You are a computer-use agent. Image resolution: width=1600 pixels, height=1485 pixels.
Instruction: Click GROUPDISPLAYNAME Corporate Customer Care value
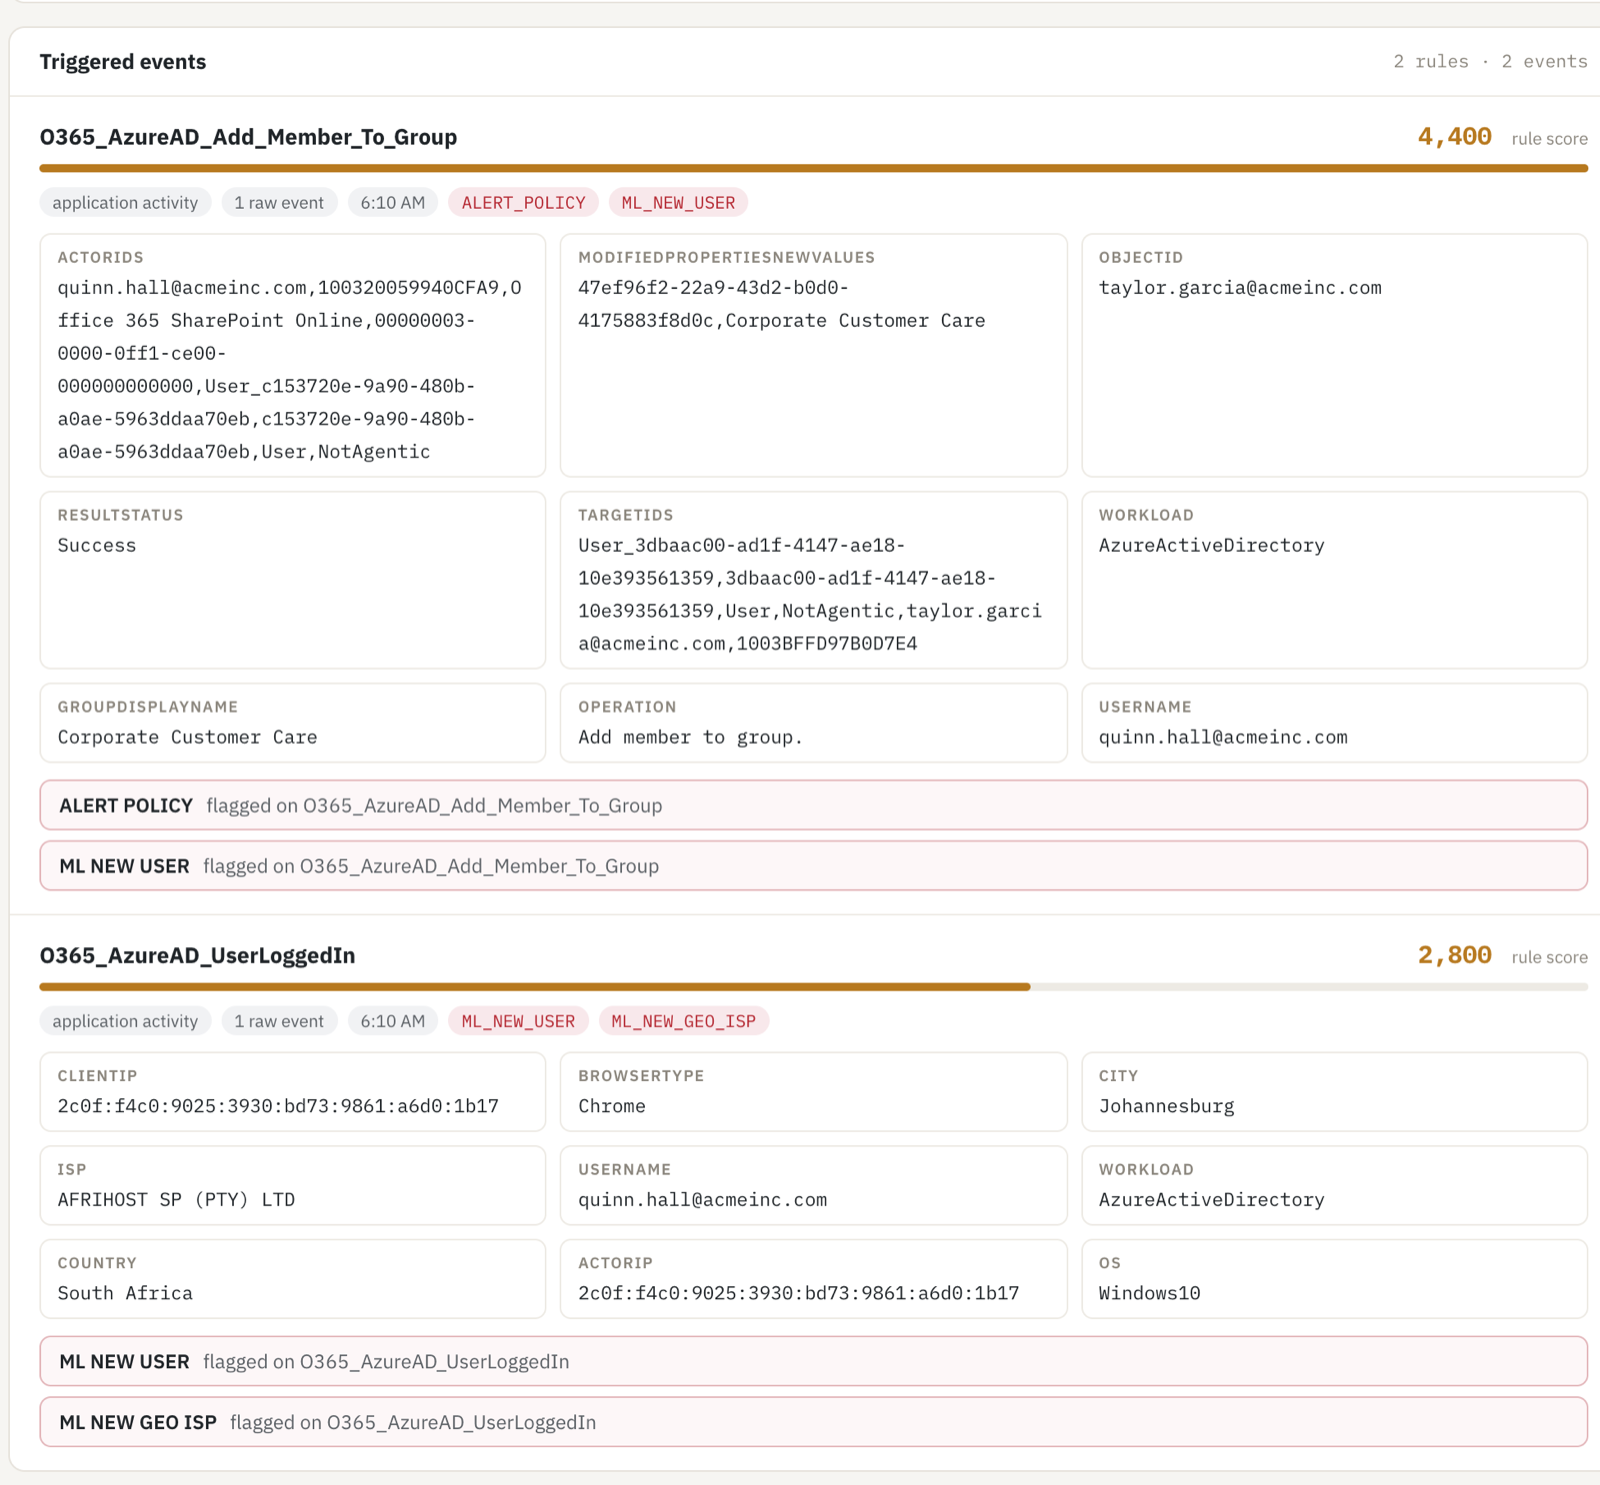187,737
